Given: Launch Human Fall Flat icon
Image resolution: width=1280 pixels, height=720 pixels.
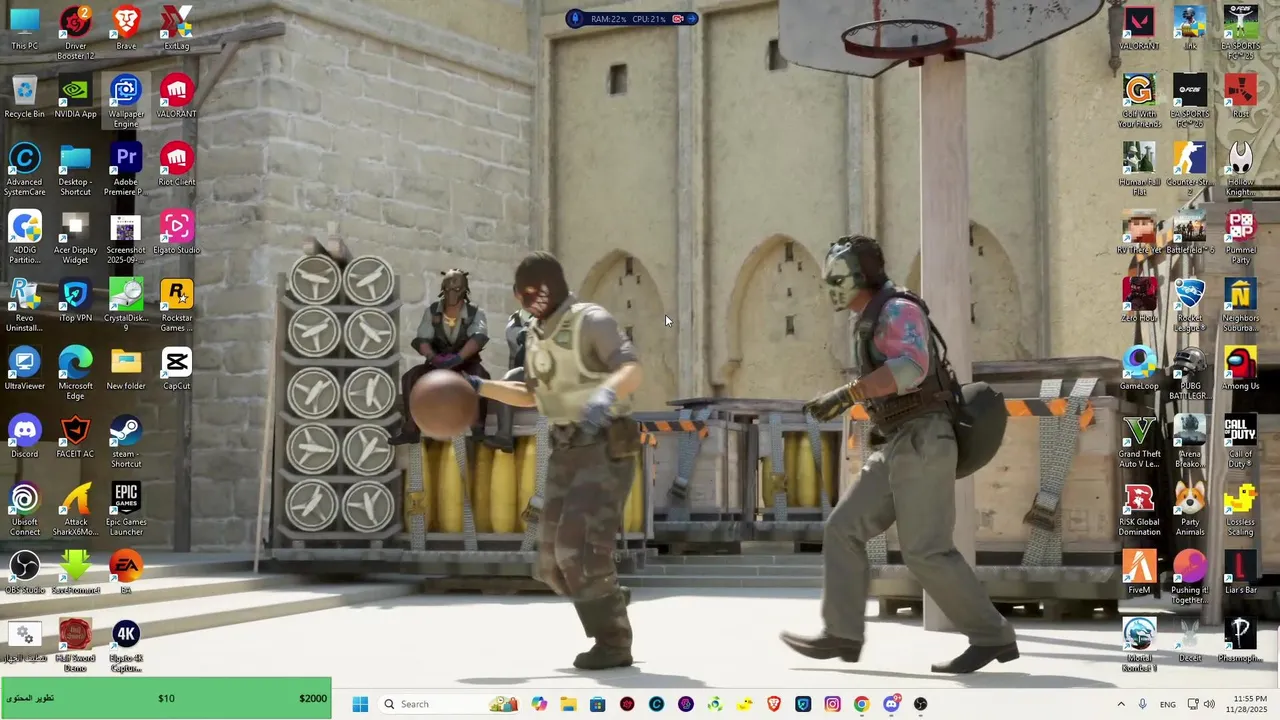Looking at the screenshot, I should [x=1139, y=168].
